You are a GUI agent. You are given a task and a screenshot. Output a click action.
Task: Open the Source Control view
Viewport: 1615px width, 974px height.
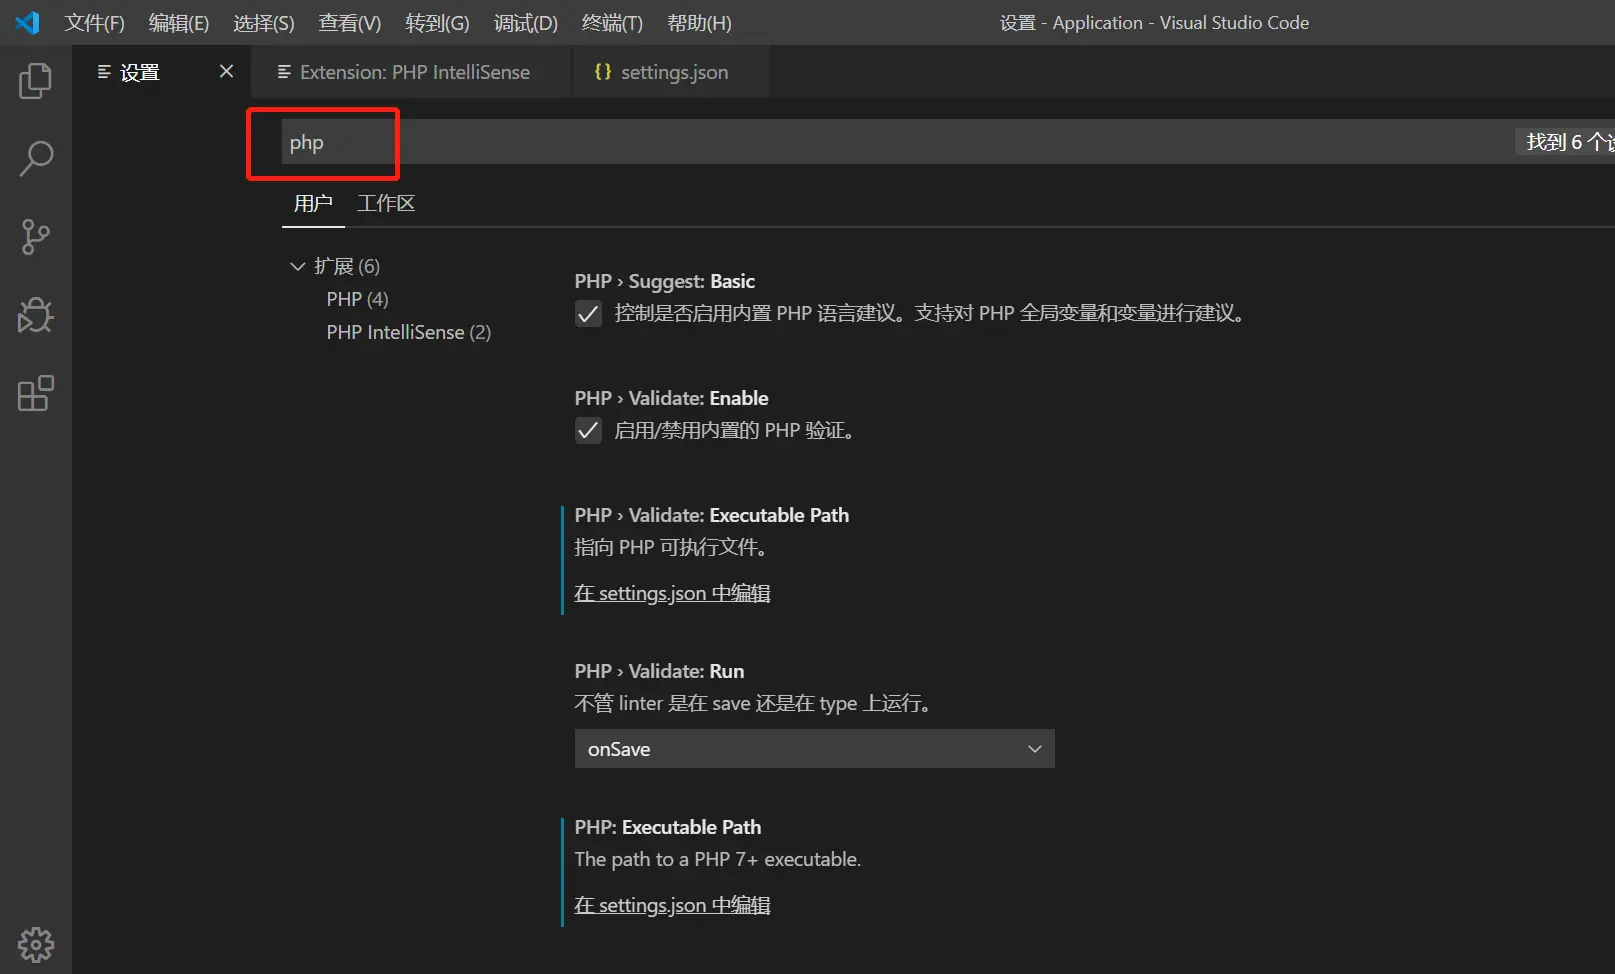point(36,237)
